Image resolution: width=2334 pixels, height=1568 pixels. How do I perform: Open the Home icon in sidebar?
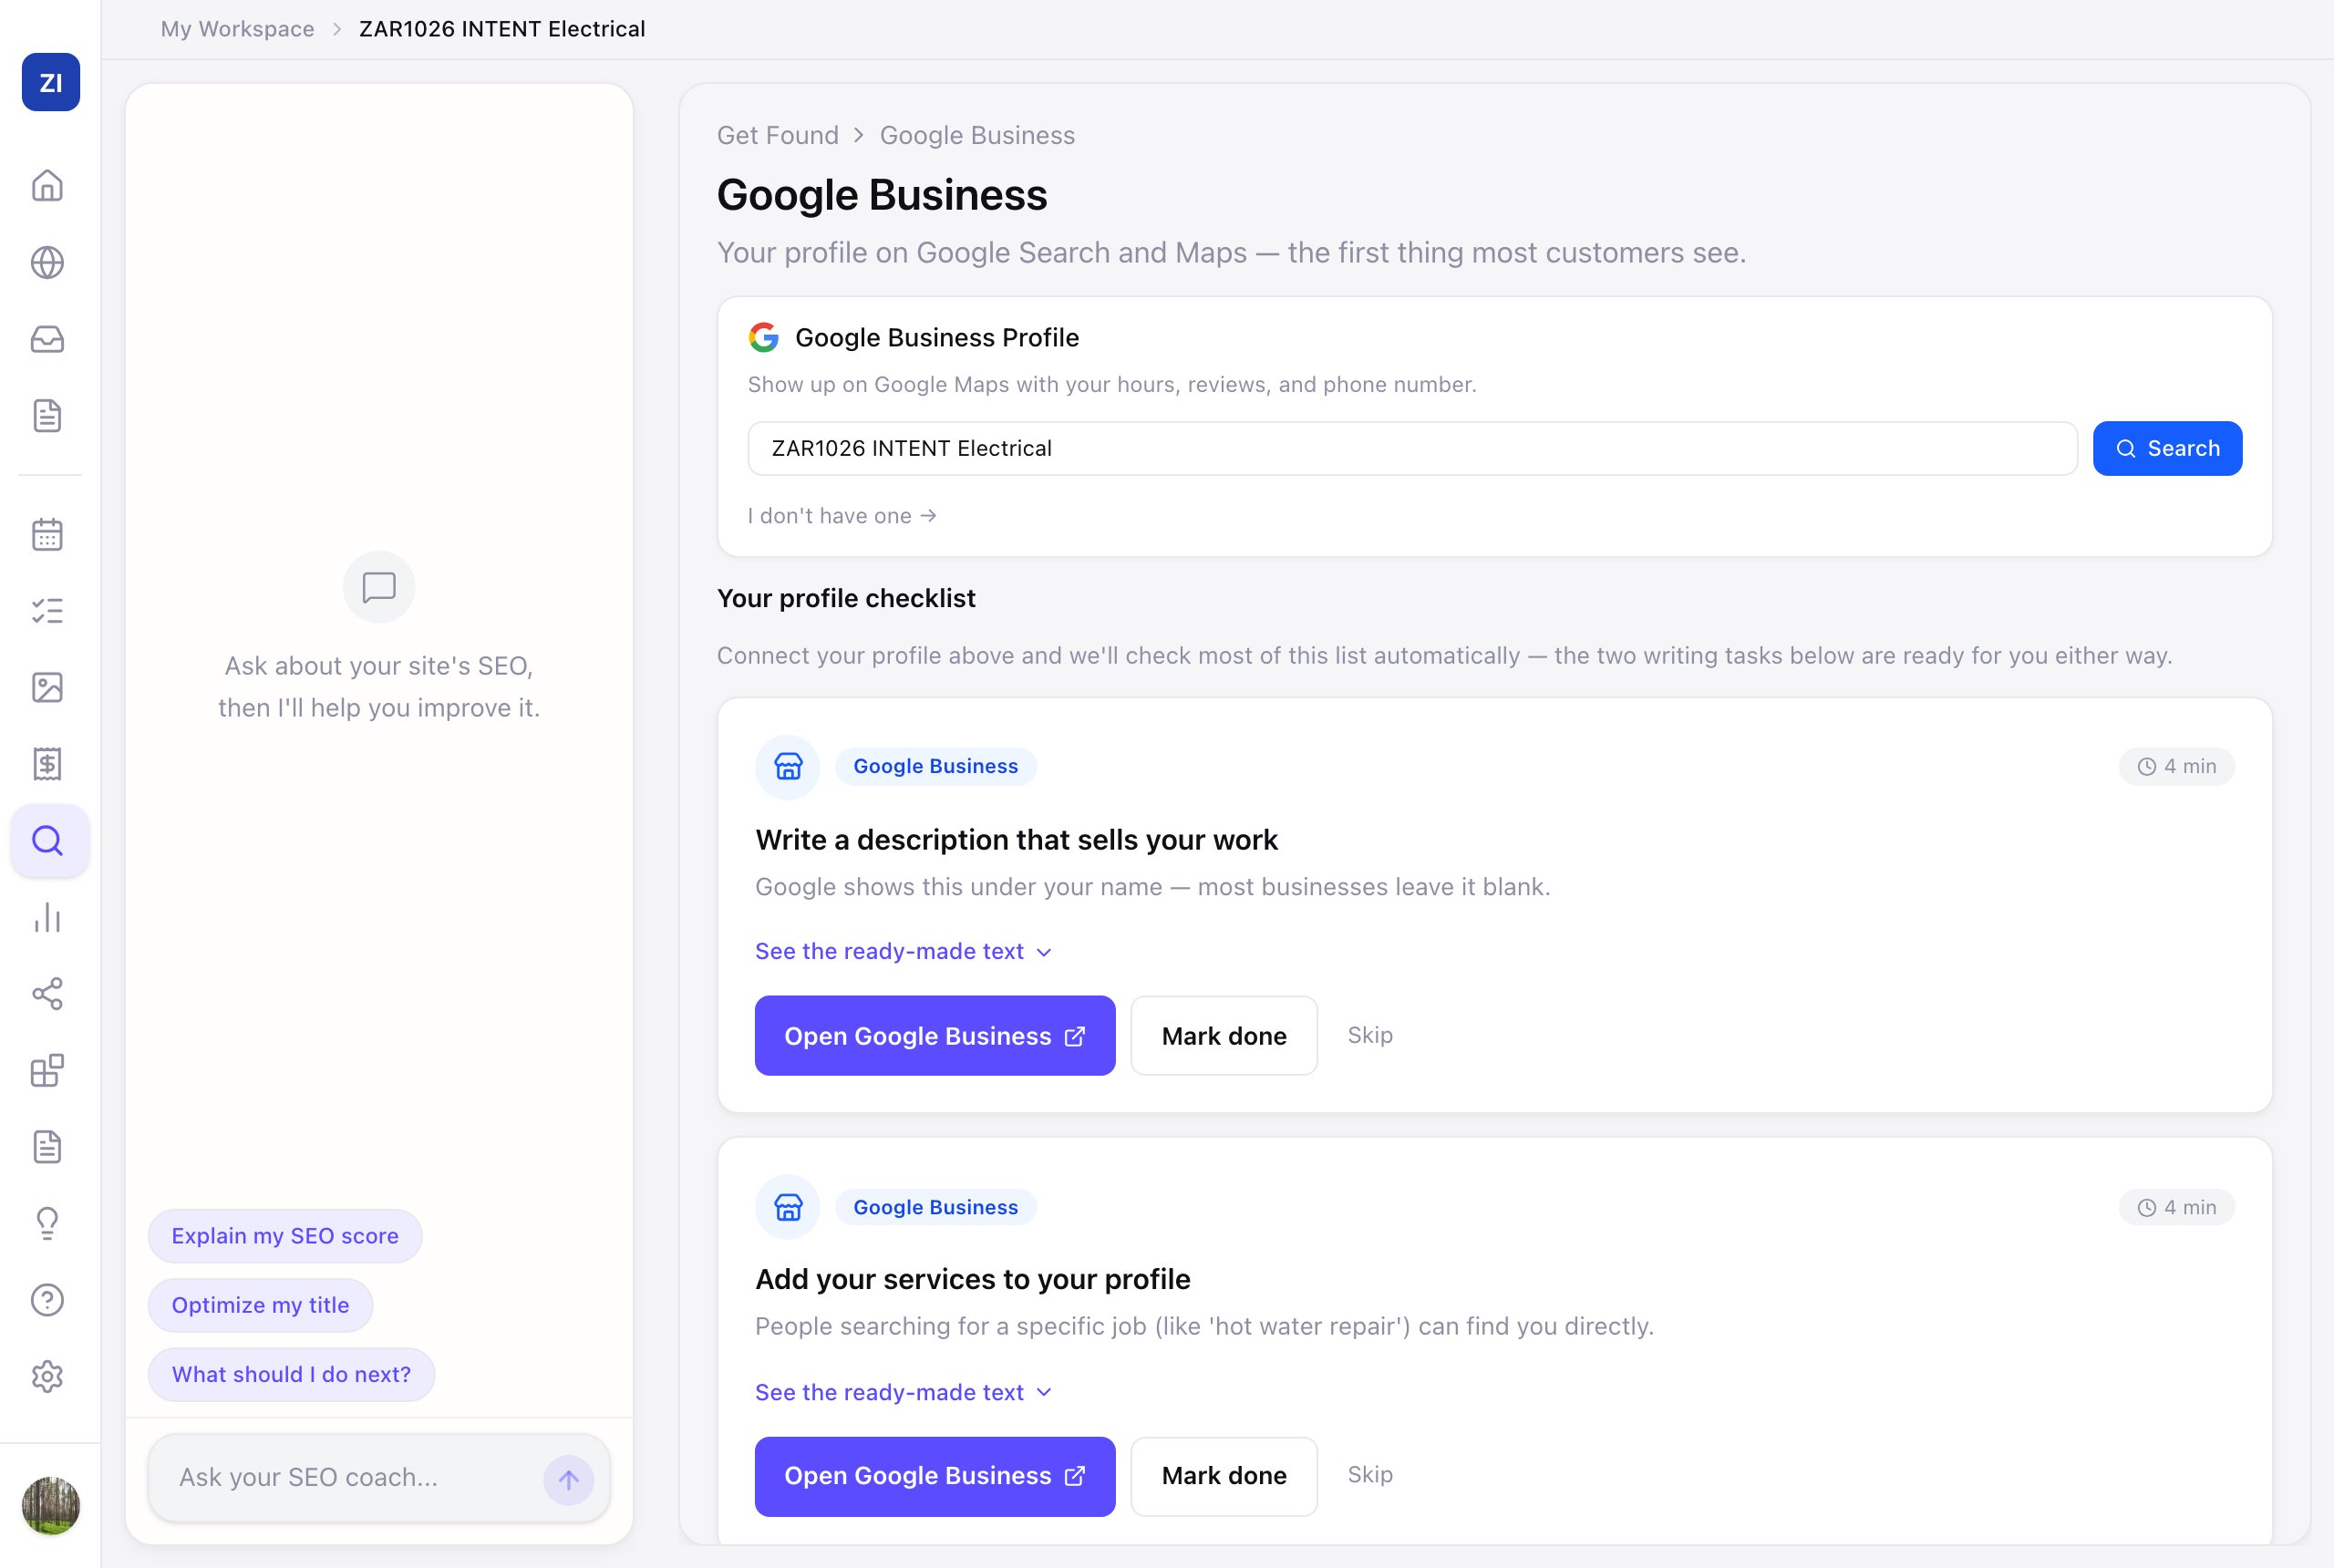tap(47, 186)
